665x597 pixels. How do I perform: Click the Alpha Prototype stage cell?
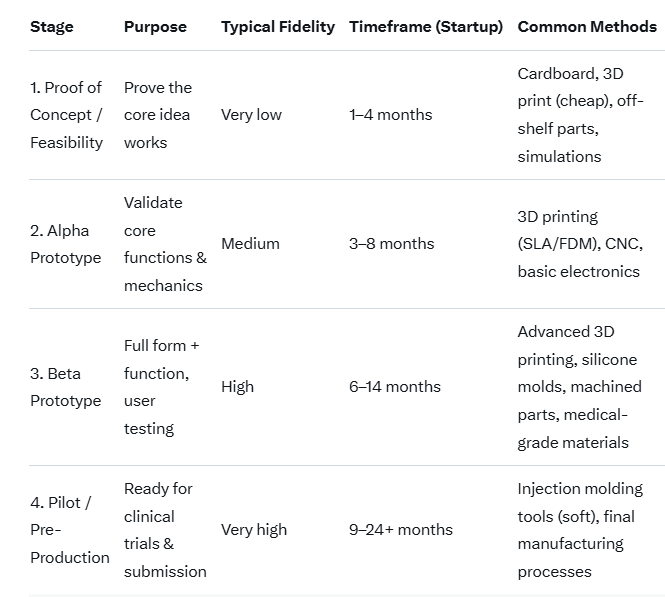point(65,244)
